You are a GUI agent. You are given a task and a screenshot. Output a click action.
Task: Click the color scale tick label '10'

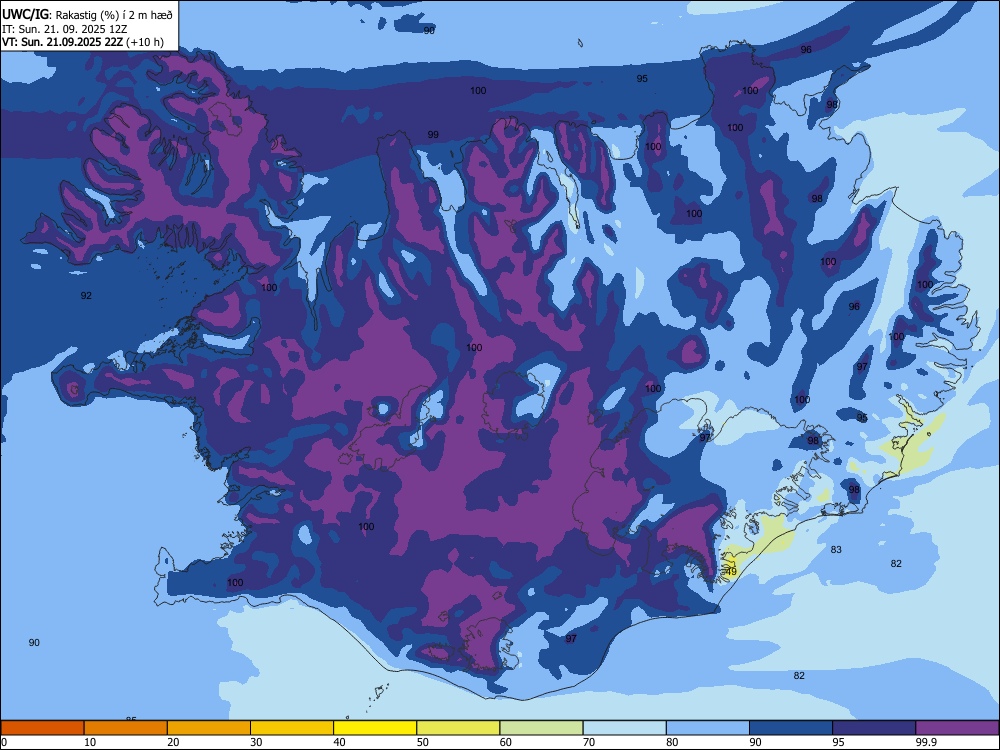[90, 742]
